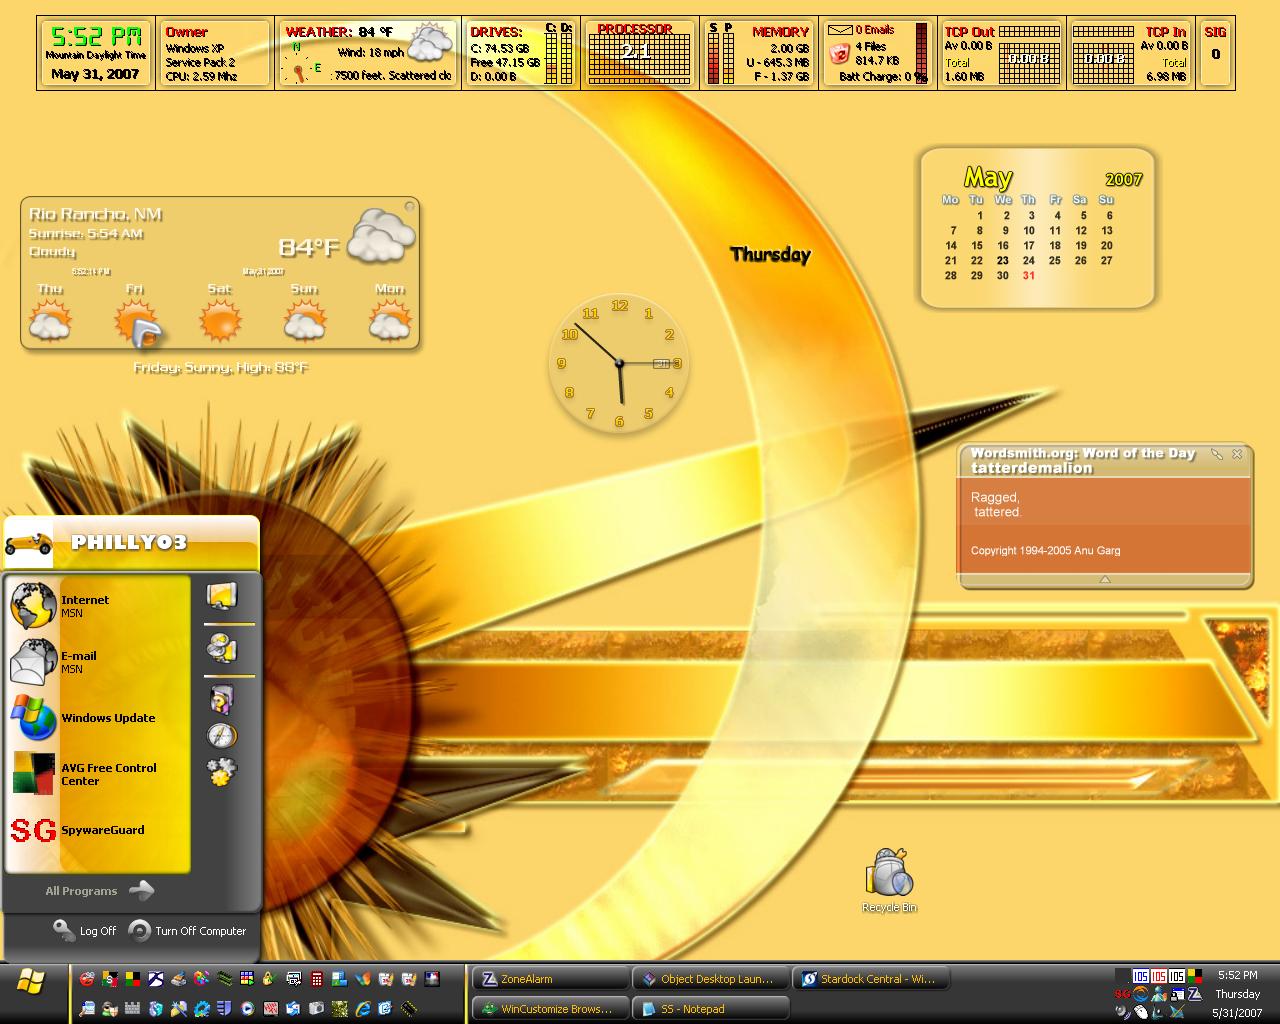Collapse the Word of the Day widget arrow
This screenshot has height=1024, width=1280.
pyautogui.click(x=1105, y=579)
